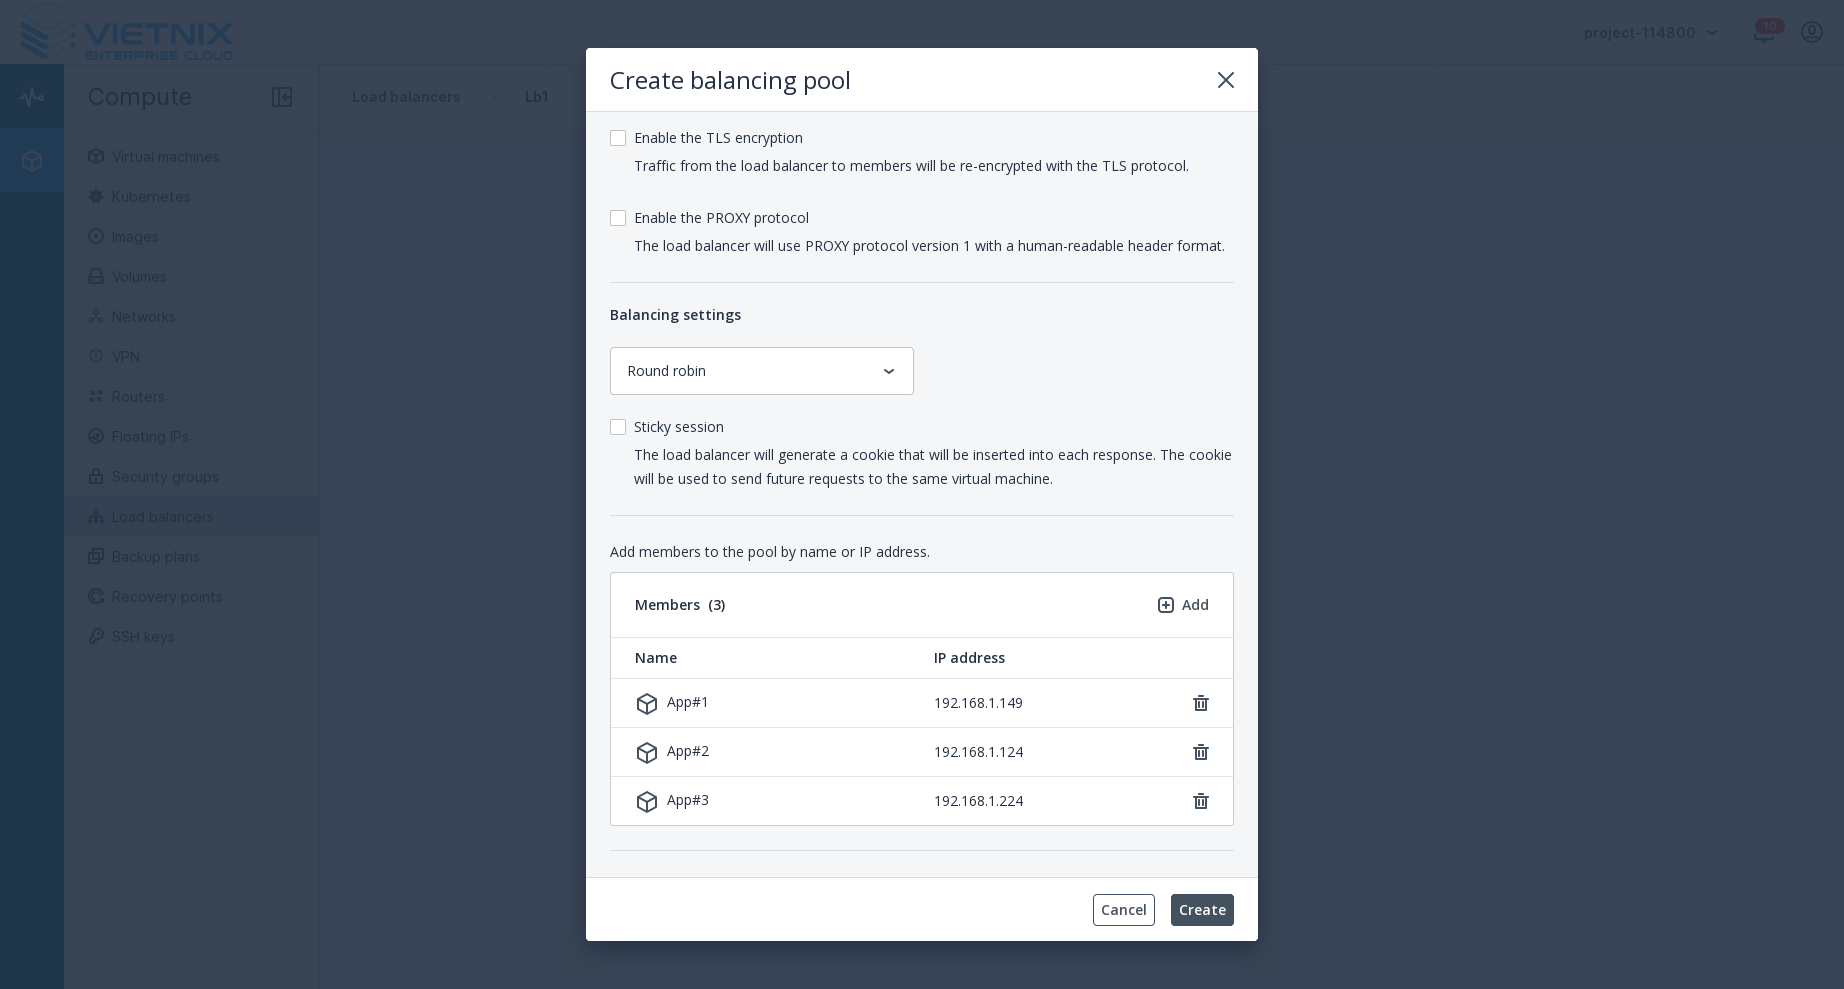Expand the project-114800 project selector
Screen dimensions: 1844x989
pos(1651,33)
